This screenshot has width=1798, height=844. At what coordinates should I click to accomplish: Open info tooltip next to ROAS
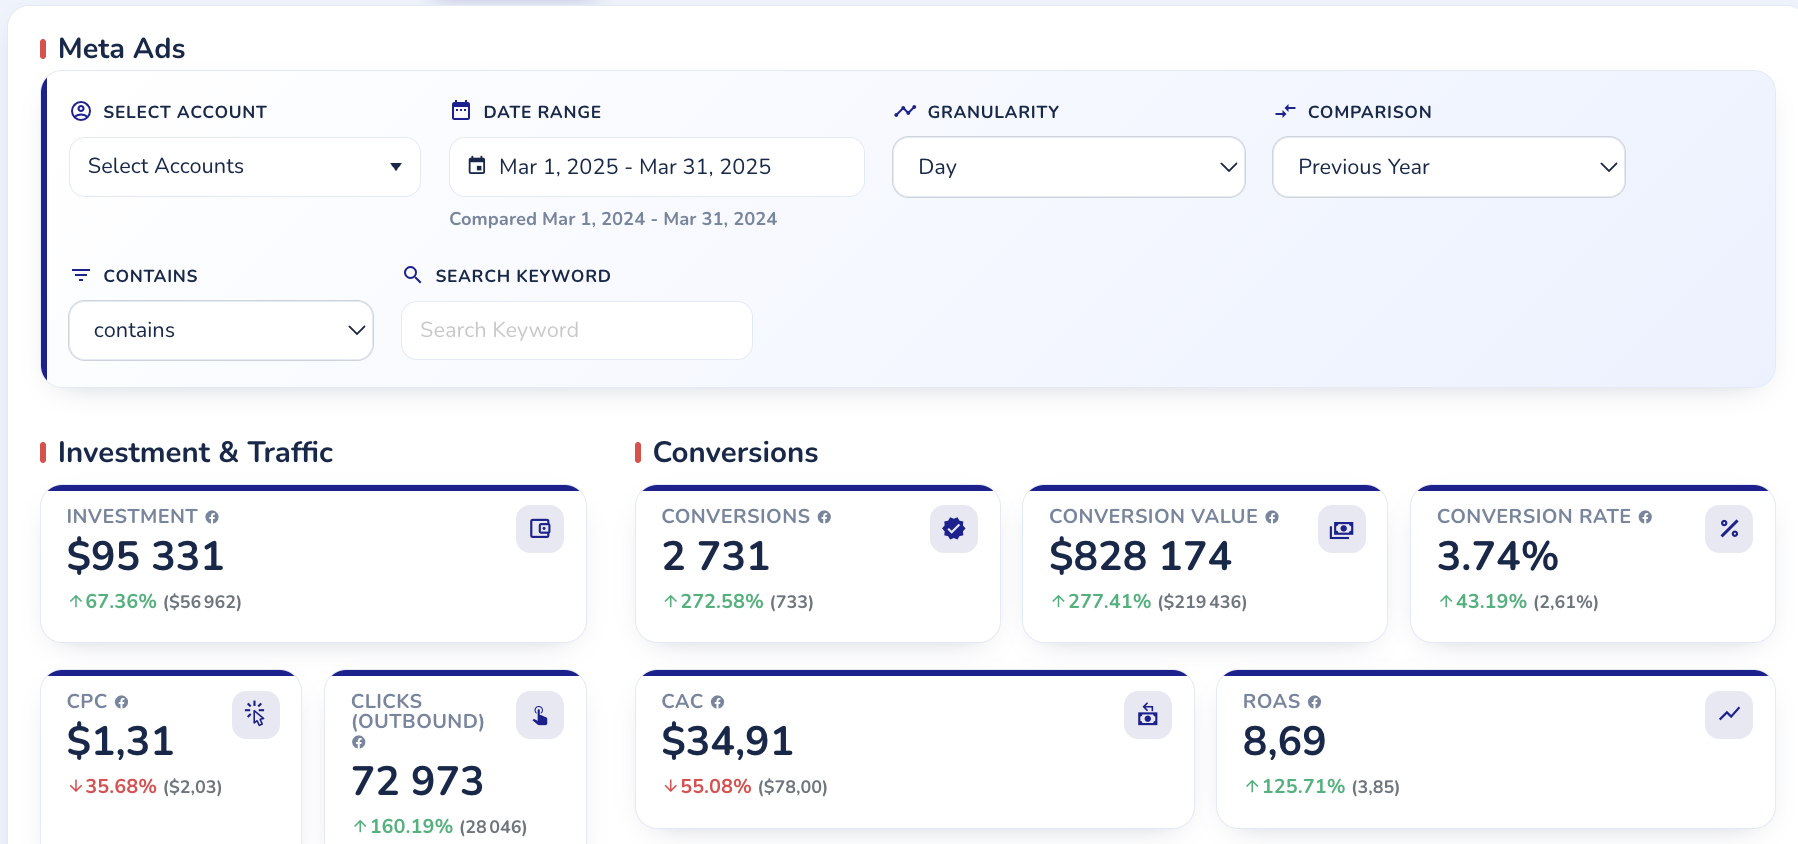click(x=1314, y=702)
